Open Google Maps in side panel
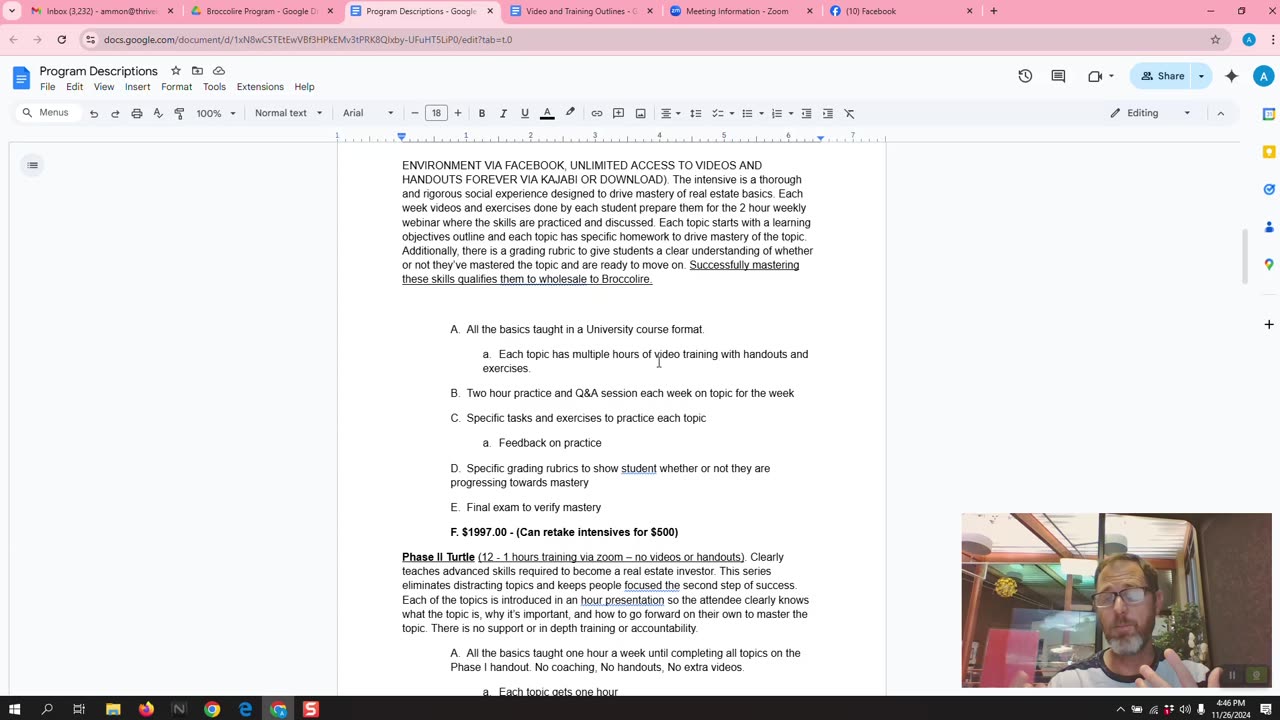Screen dimensions: 1280x720 point(1269,265)
